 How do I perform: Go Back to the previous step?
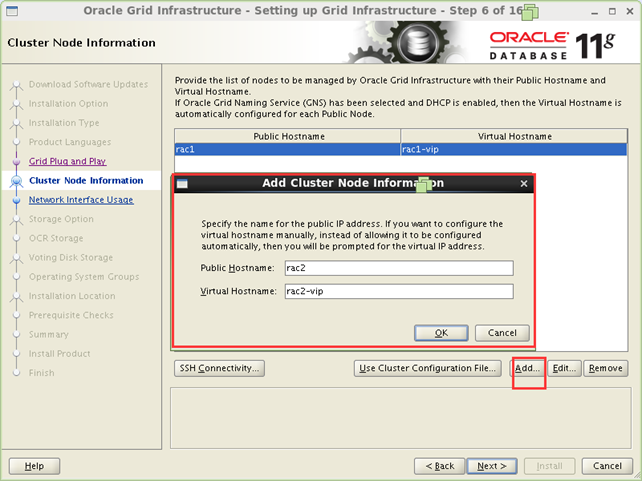pyautogui.click(x=439, y=466)
